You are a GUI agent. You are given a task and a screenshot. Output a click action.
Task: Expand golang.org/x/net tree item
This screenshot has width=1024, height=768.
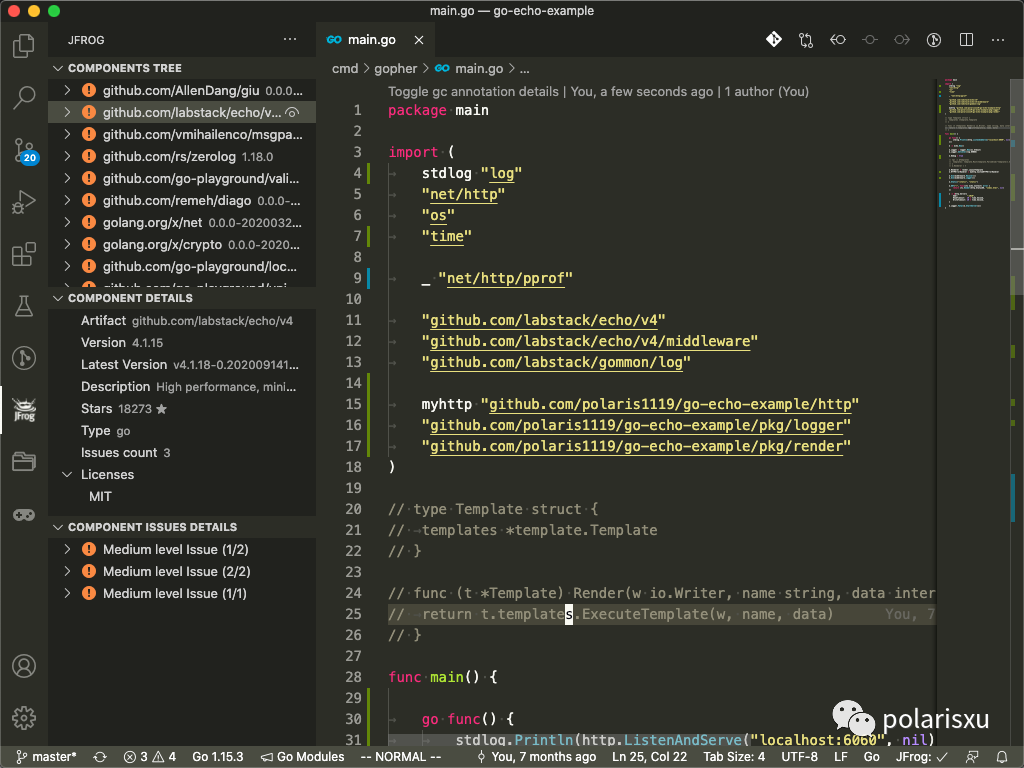pos(67,222)
